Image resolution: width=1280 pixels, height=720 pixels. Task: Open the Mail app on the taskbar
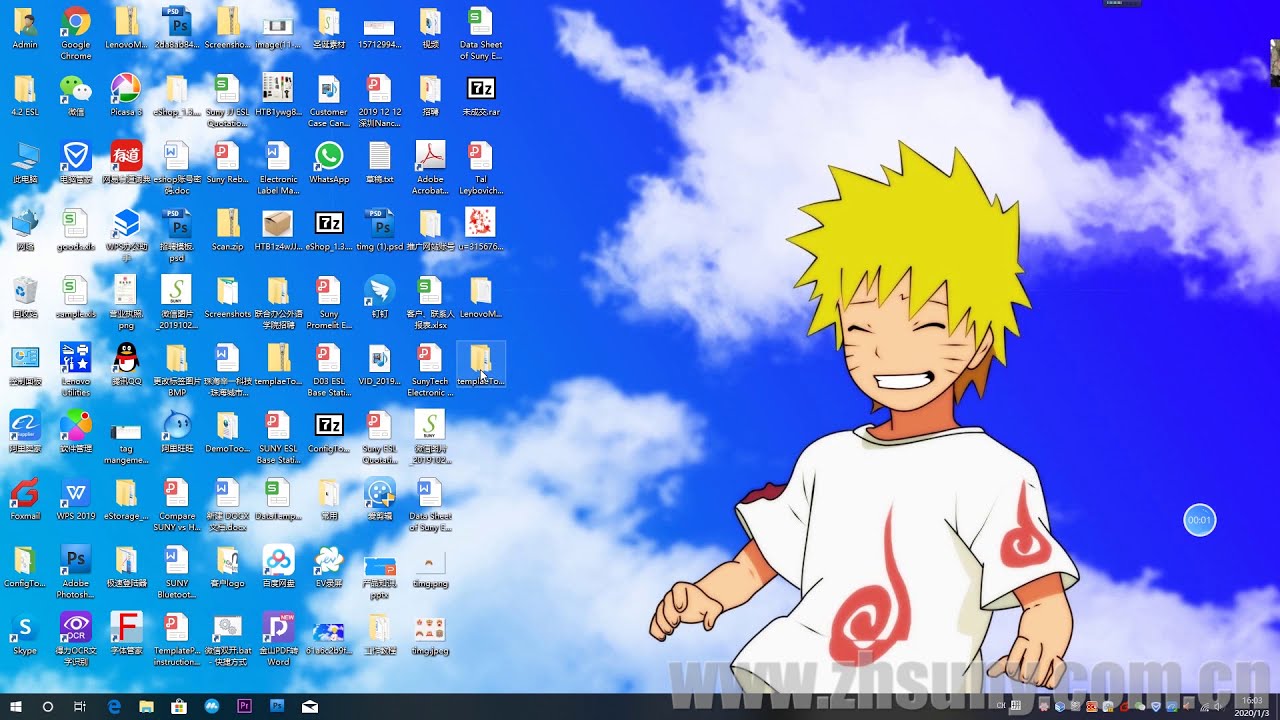tap(310, 706)
